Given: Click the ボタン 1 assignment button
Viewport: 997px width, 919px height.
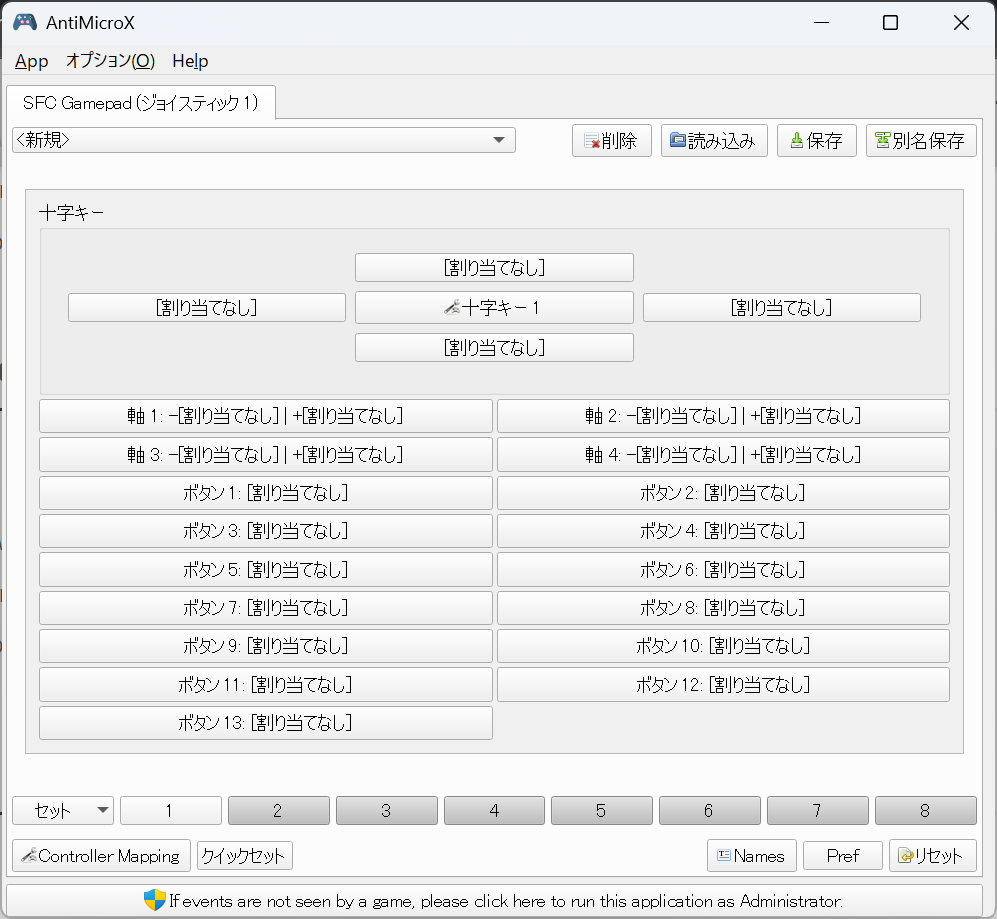Looking at the screenshot, I should pos(265,493).
